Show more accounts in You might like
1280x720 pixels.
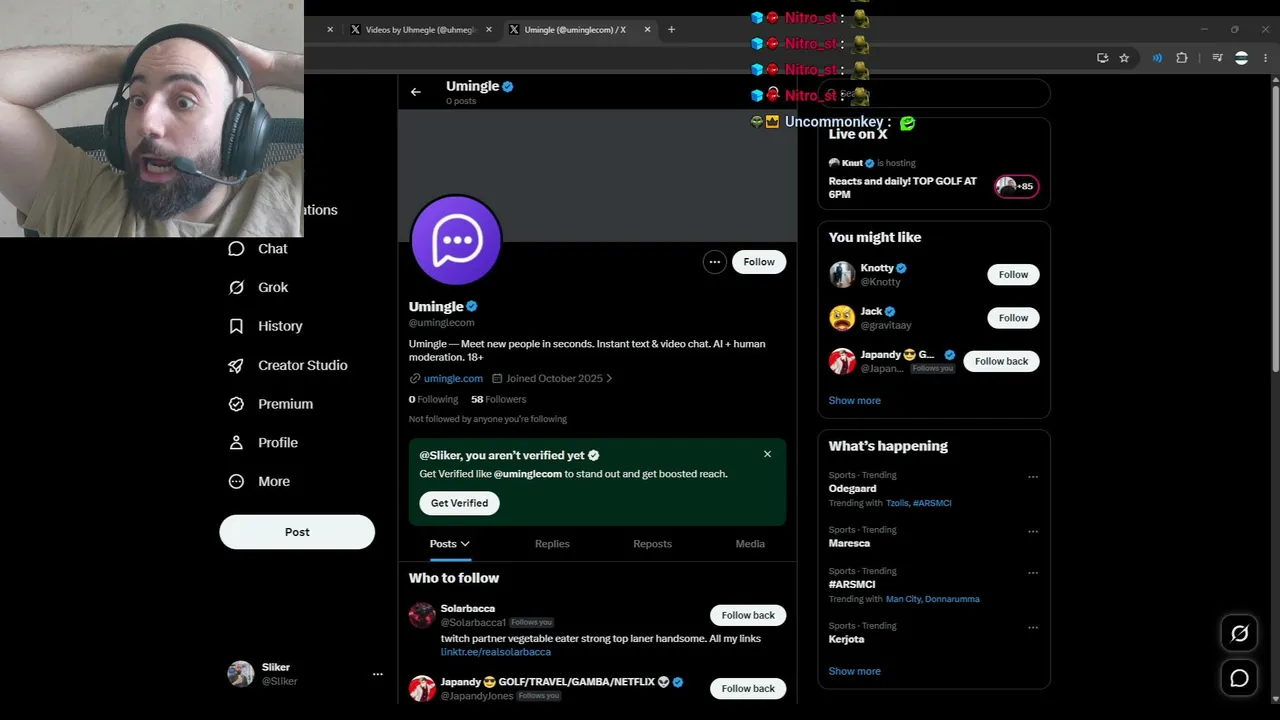855,400
